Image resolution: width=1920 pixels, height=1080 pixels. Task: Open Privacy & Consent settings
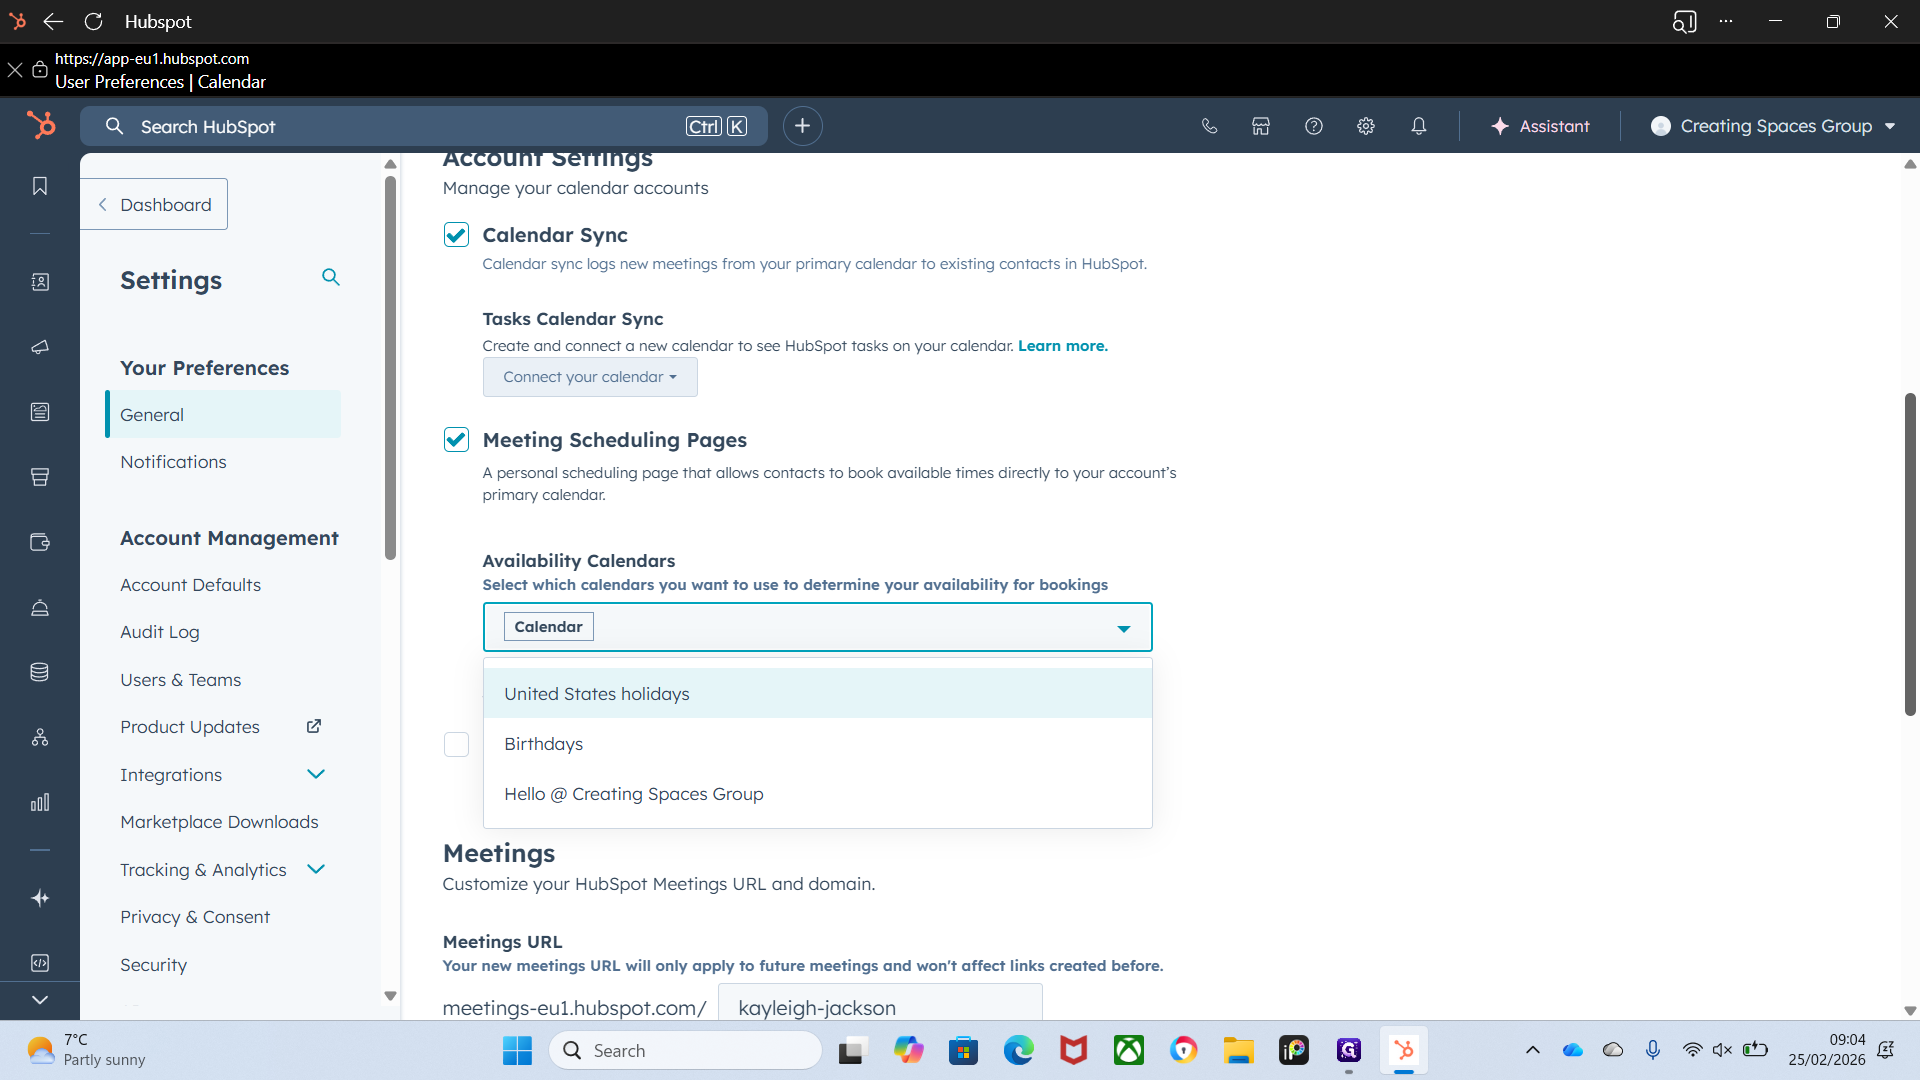(x=195, y=917)
